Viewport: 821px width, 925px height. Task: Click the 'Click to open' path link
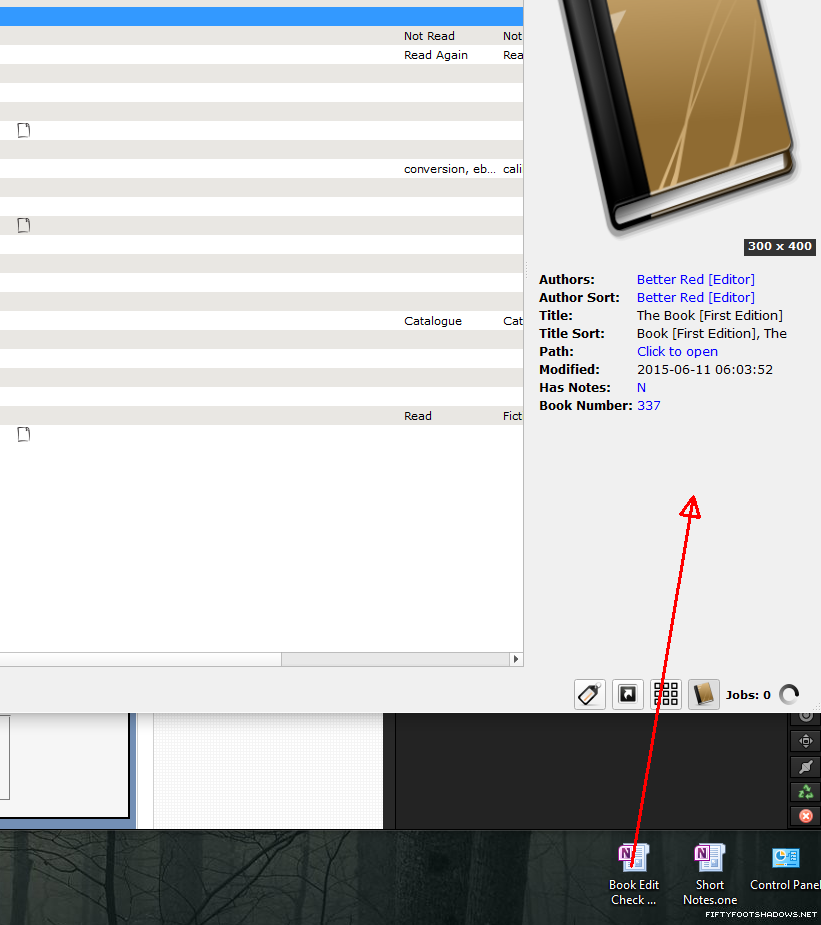coord(677,352)
